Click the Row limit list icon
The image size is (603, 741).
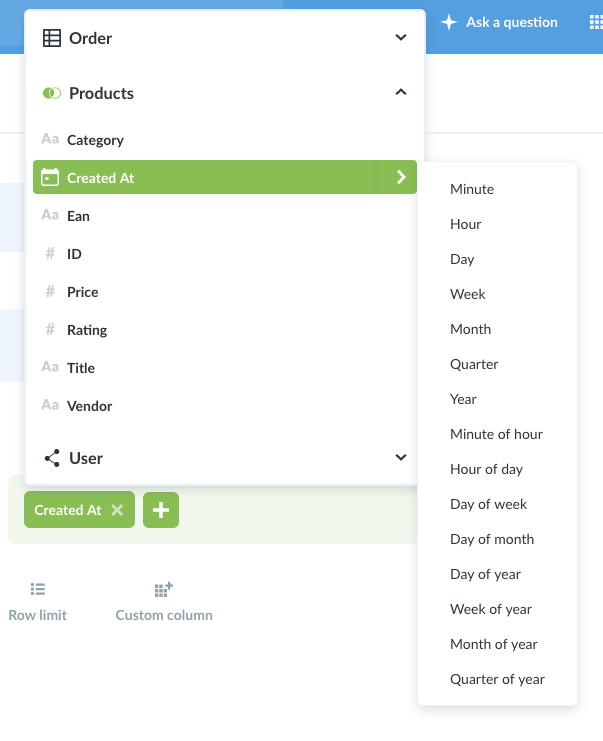[x=38, y=589]
